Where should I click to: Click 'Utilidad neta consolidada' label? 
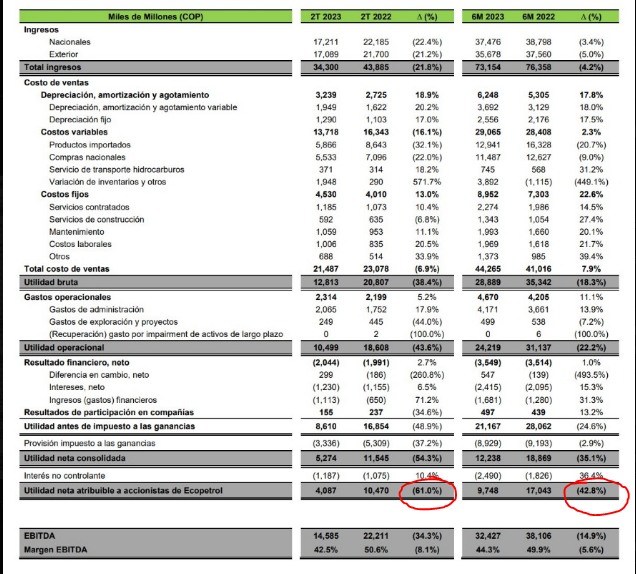click(75, 458)
